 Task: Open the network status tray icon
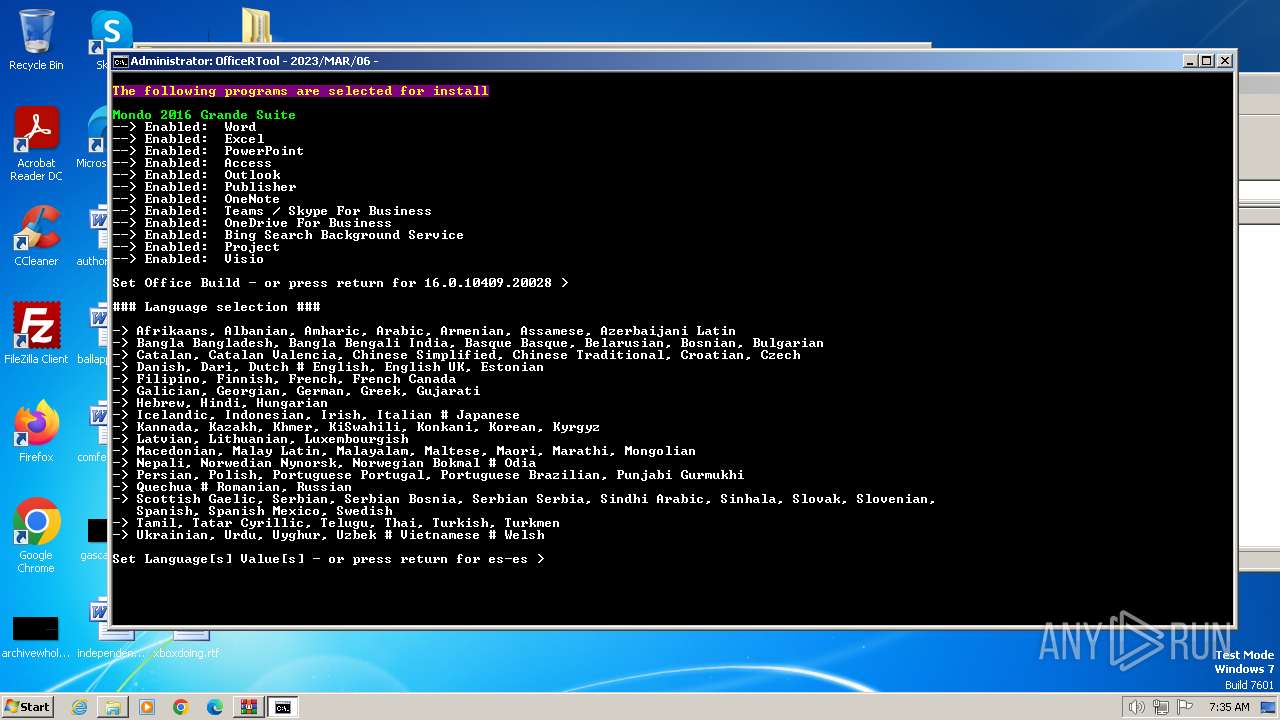point(1161,707)
